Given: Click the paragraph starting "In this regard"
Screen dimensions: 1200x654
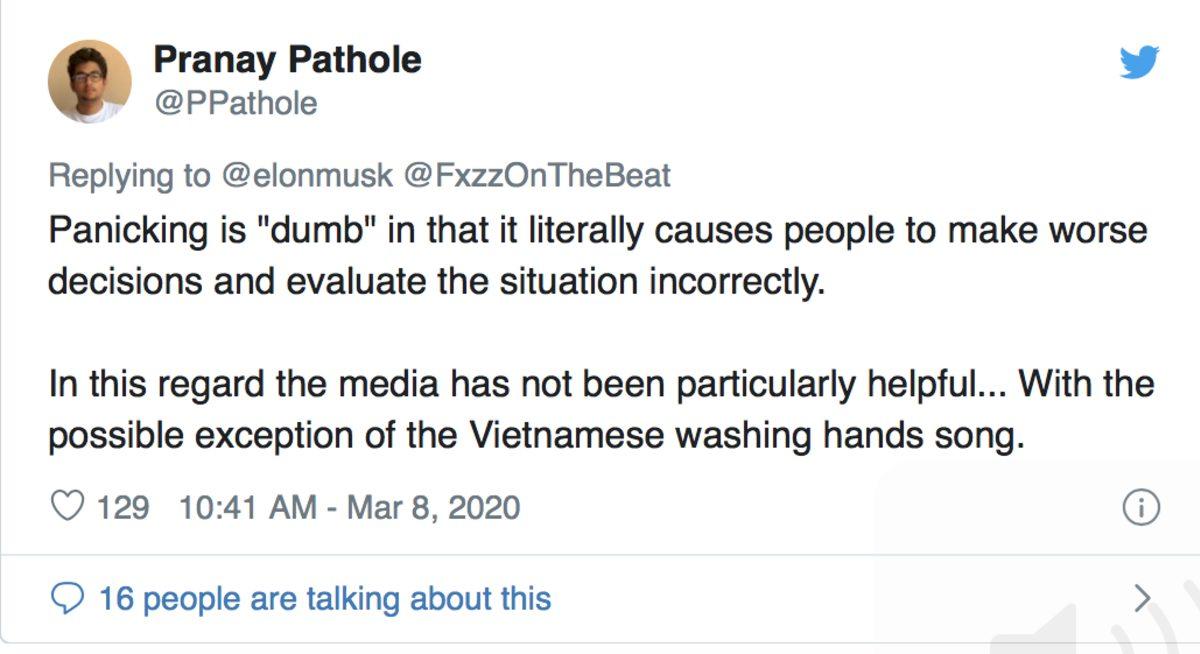Looking at the screenshot, I should 601,410.
